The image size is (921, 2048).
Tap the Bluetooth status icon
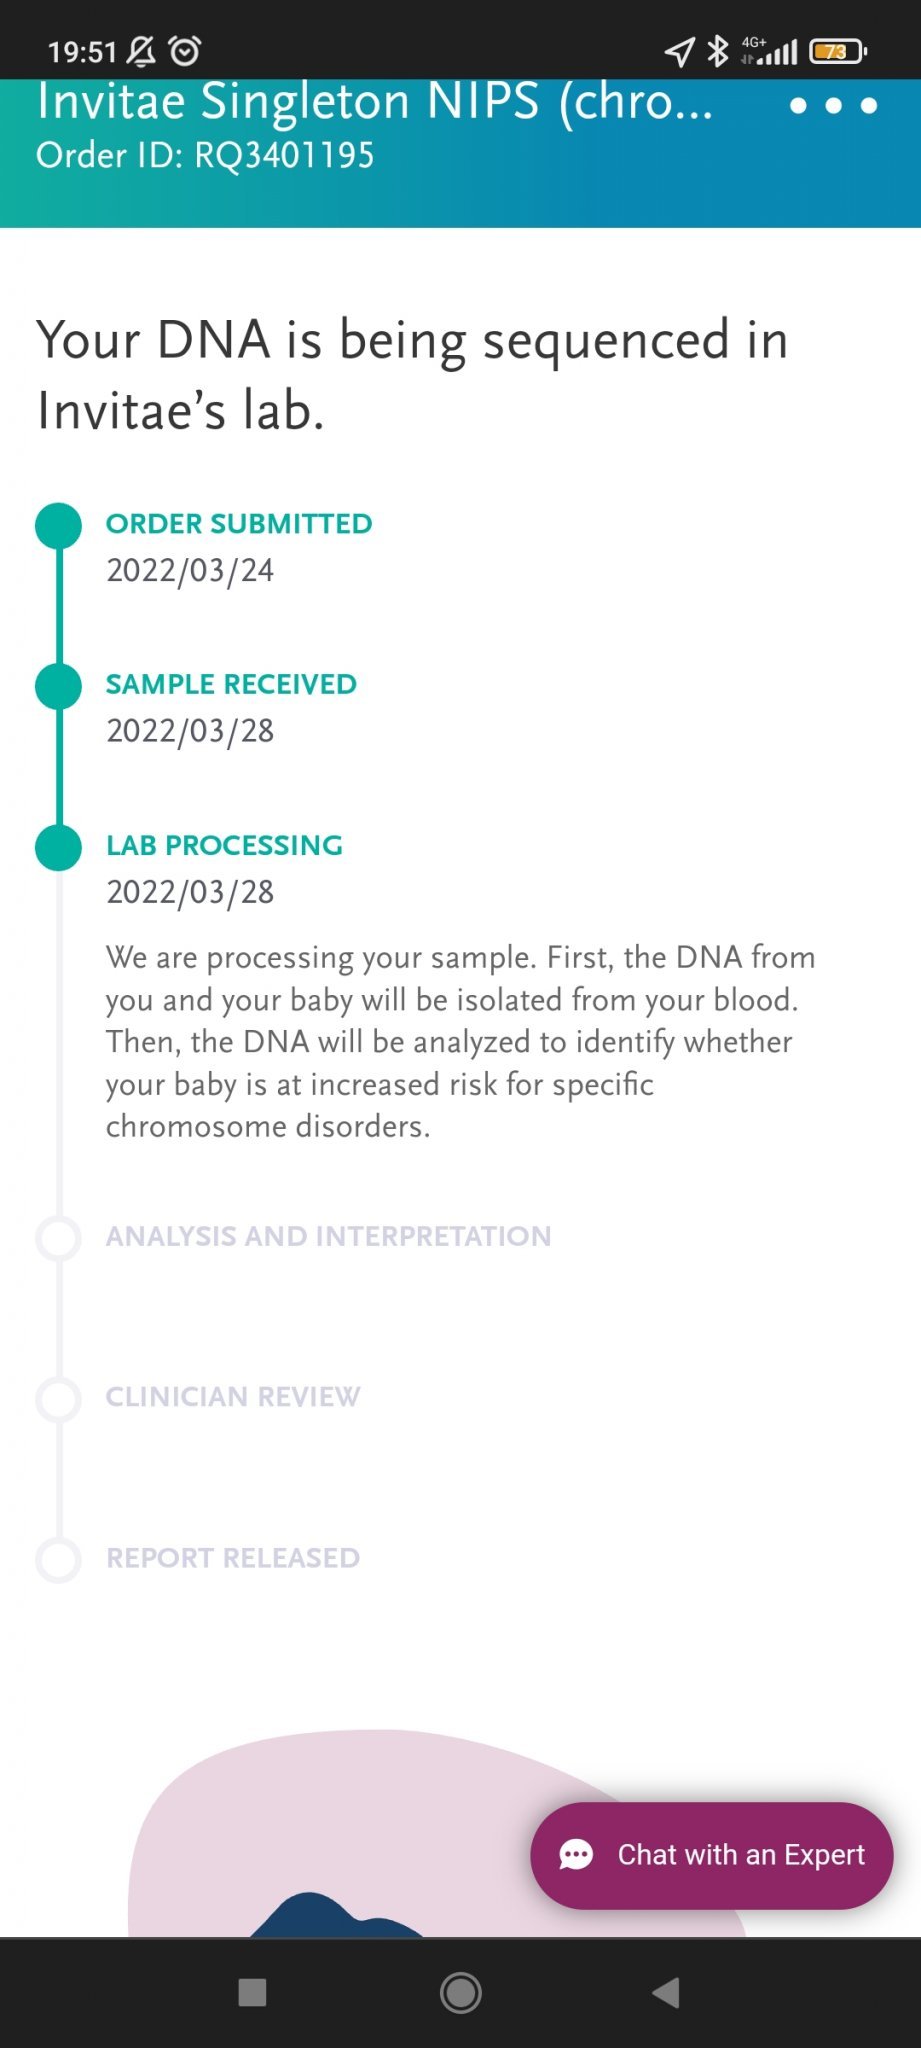tap(717, 51)
